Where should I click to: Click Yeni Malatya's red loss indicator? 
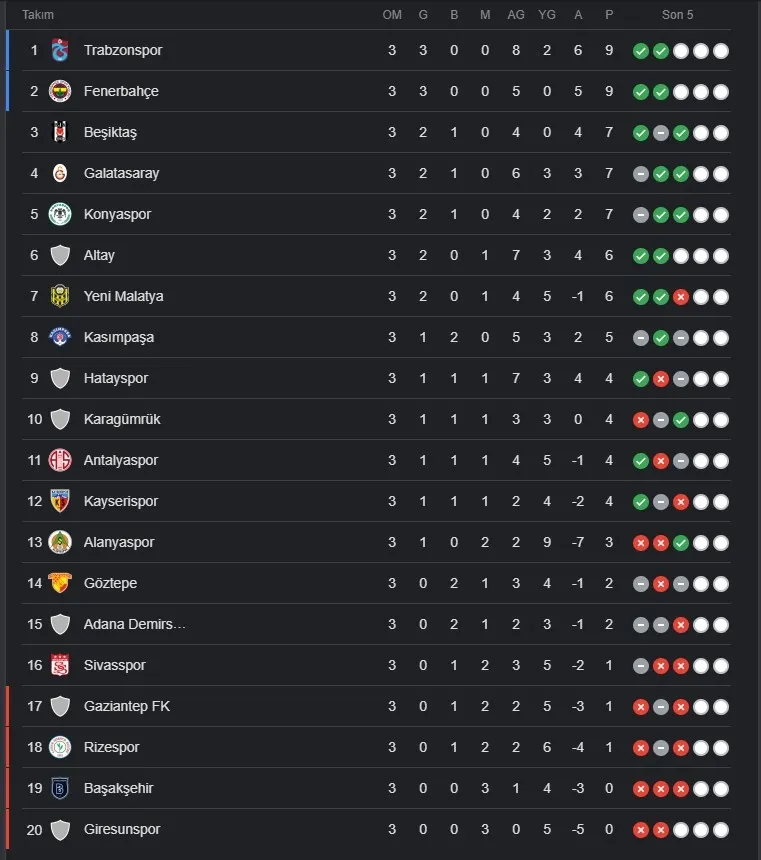click(681, 297)
